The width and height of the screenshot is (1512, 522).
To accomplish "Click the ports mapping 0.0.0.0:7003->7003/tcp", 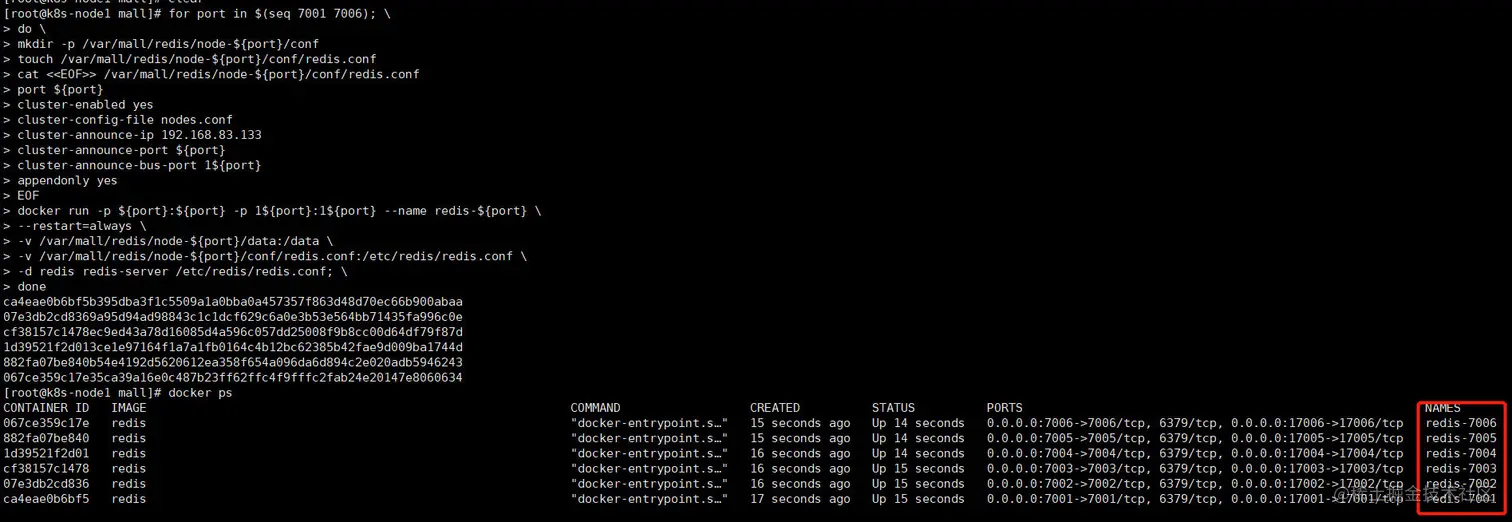I will point(1067,468).
